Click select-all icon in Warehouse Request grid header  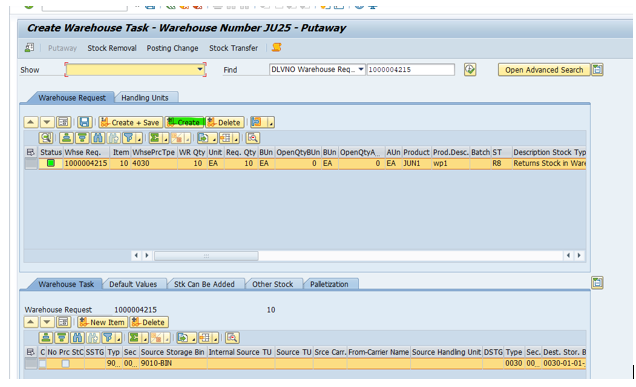click(31, 152)
